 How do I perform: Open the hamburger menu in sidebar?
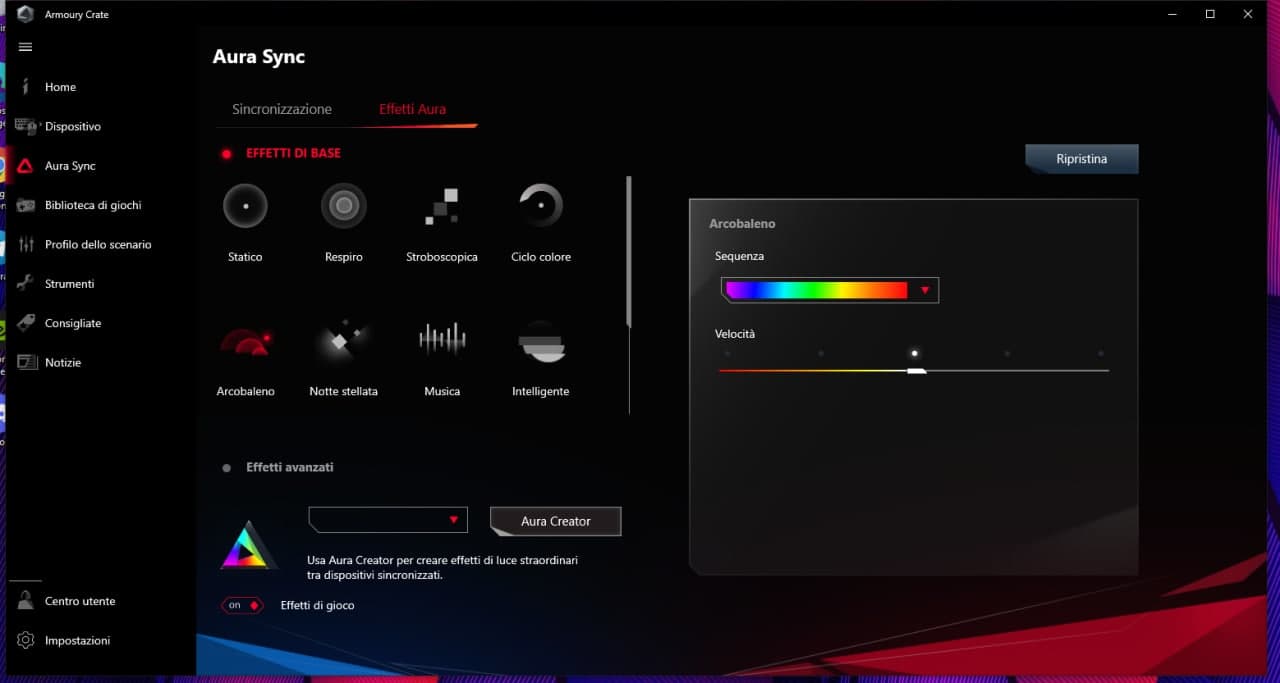(x=25, y=47)
